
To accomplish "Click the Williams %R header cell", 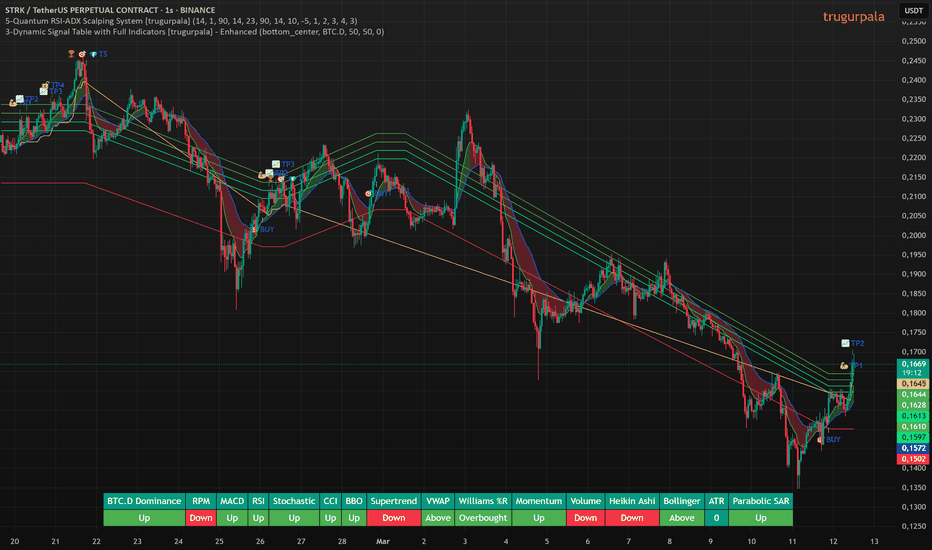I will 483,501.
